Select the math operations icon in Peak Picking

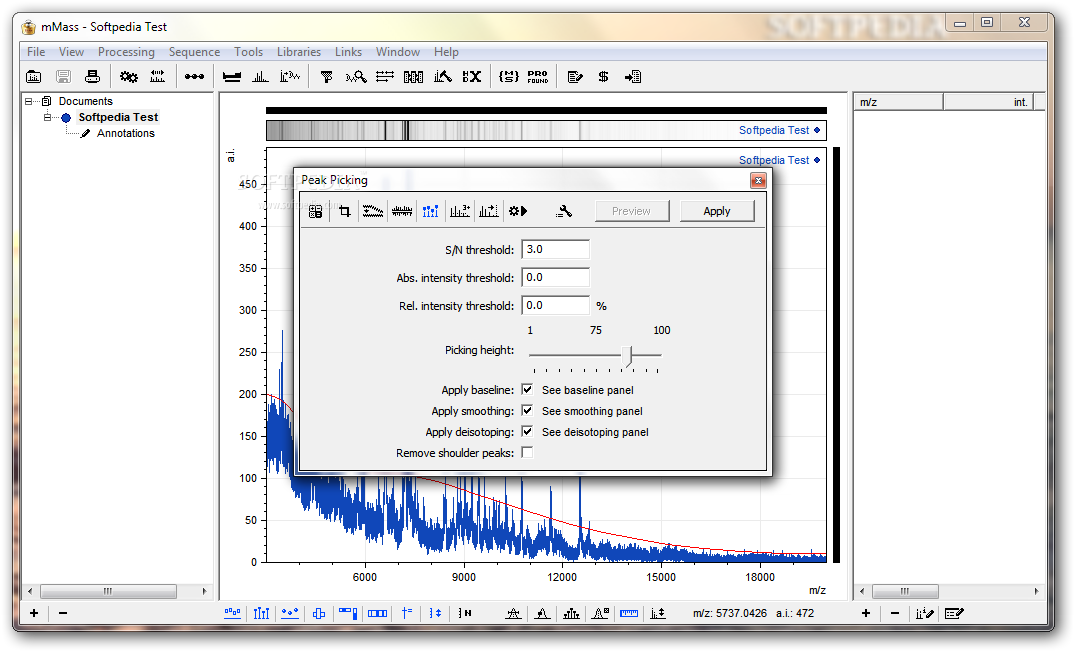point(315,211)
